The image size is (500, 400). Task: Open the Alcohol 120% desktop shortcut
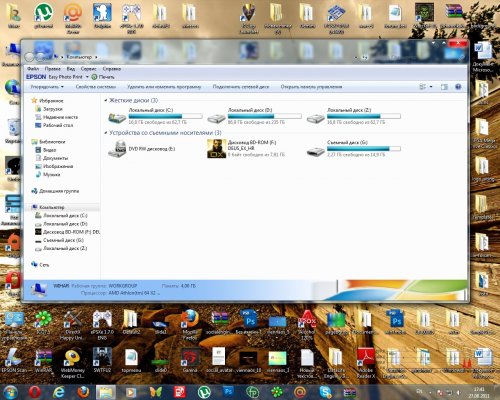click(307, 324)
